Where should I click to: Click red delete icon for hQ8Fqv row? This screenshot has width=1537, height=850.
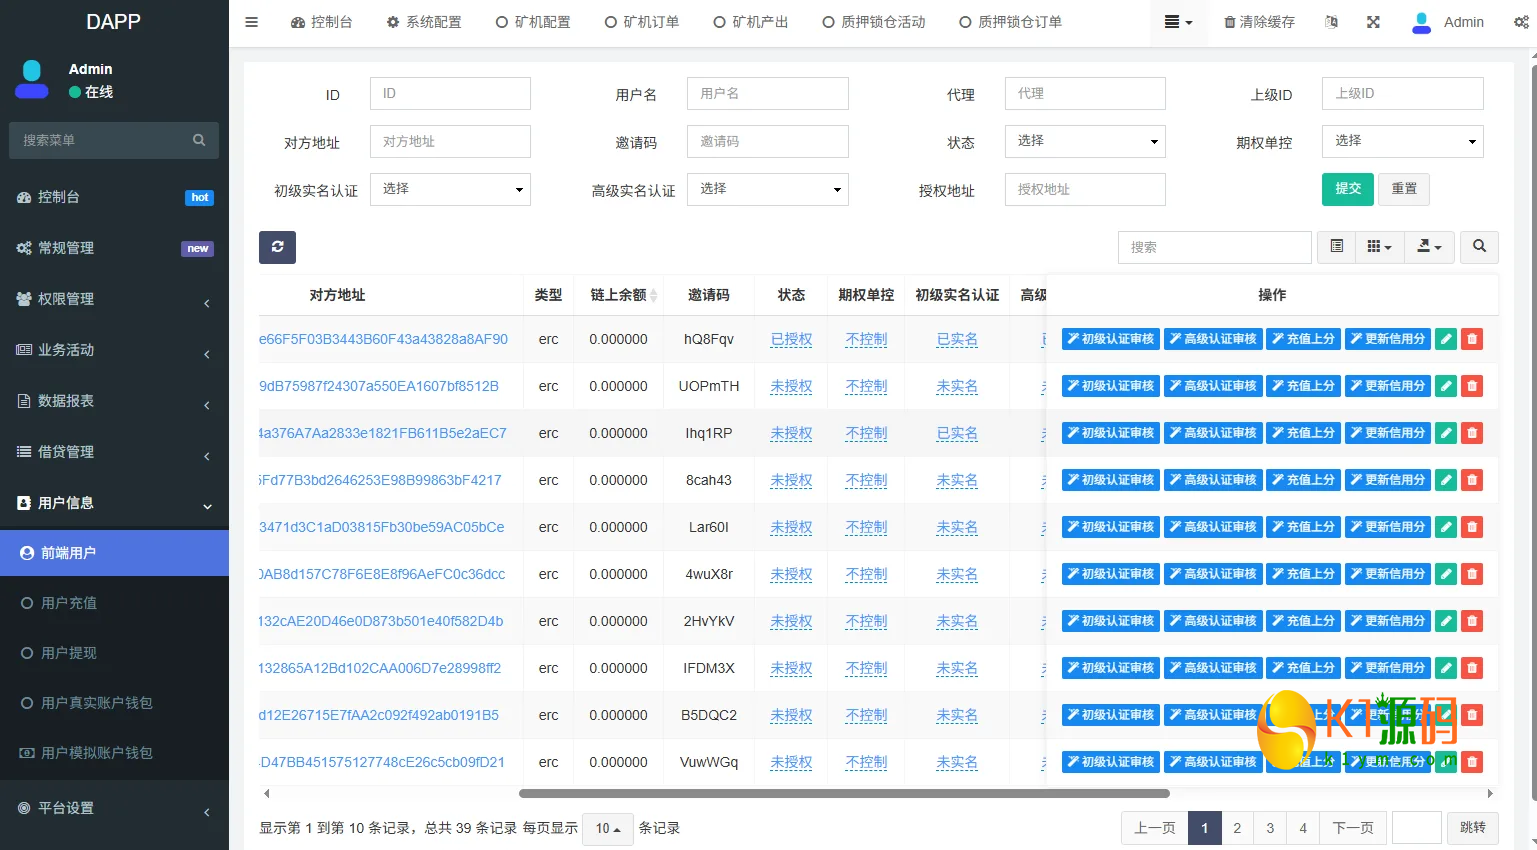1472,339
